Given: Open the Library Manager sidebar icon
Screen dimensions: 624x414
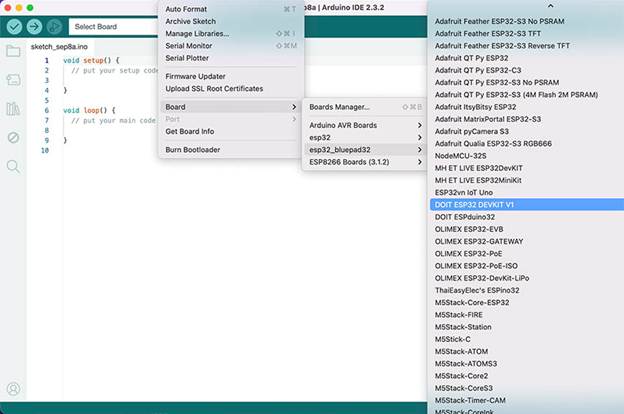Looking at the screenshot, I should (13, 108).
